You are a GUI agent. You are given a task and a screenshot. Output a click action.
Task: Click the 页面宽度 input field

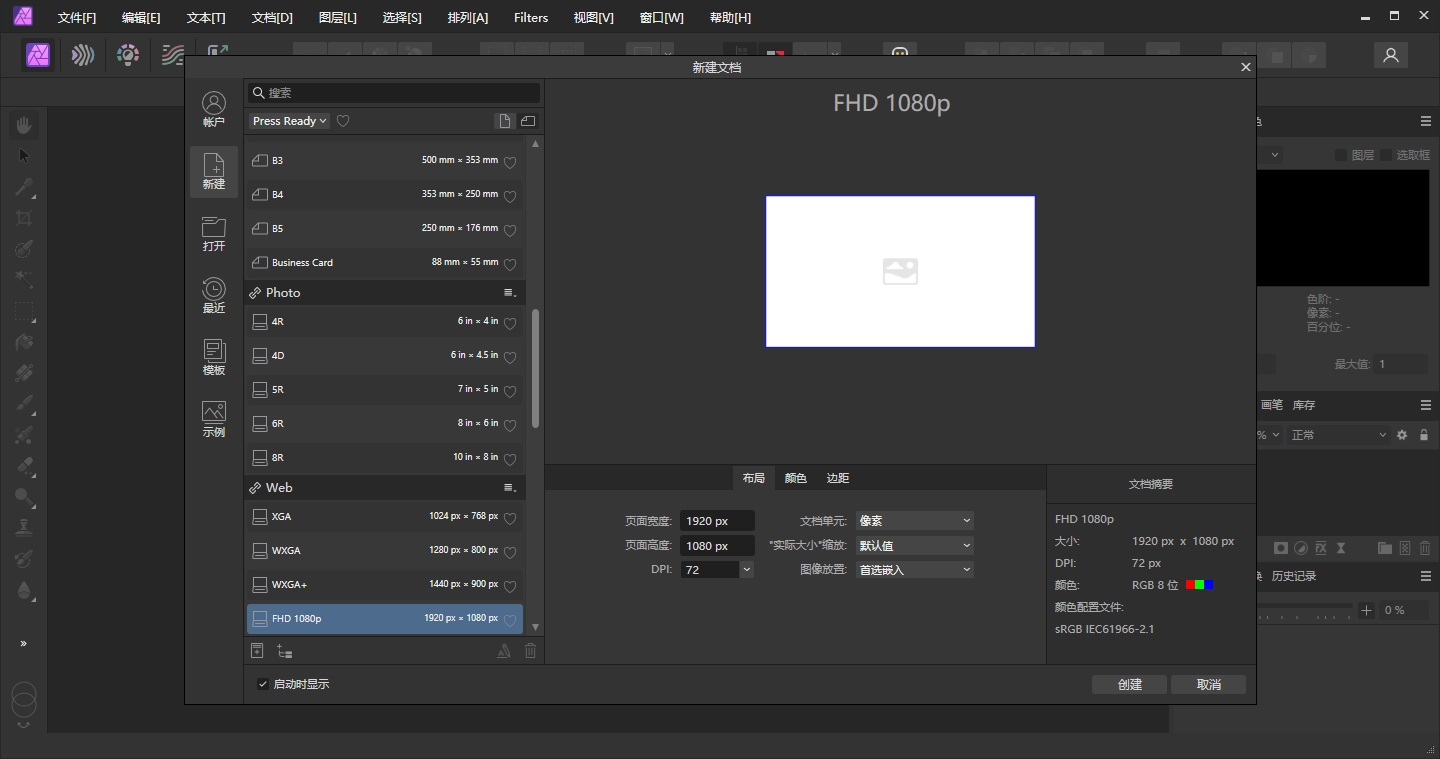(717, 521)
